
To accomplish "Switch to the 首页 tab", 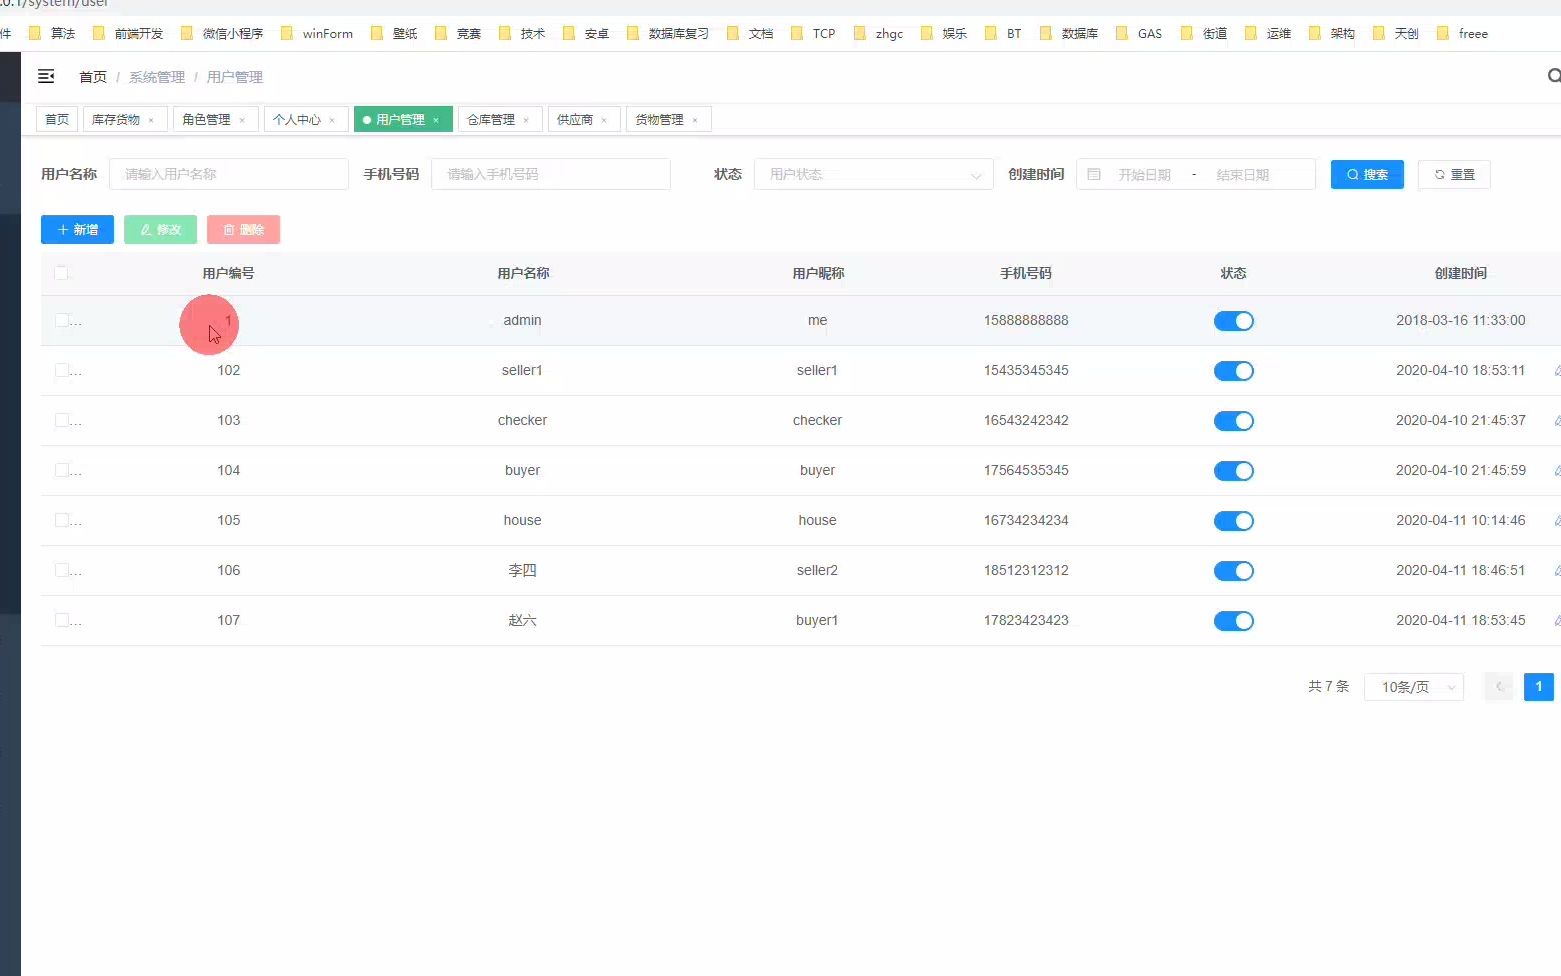I will (x=57, y=119).
